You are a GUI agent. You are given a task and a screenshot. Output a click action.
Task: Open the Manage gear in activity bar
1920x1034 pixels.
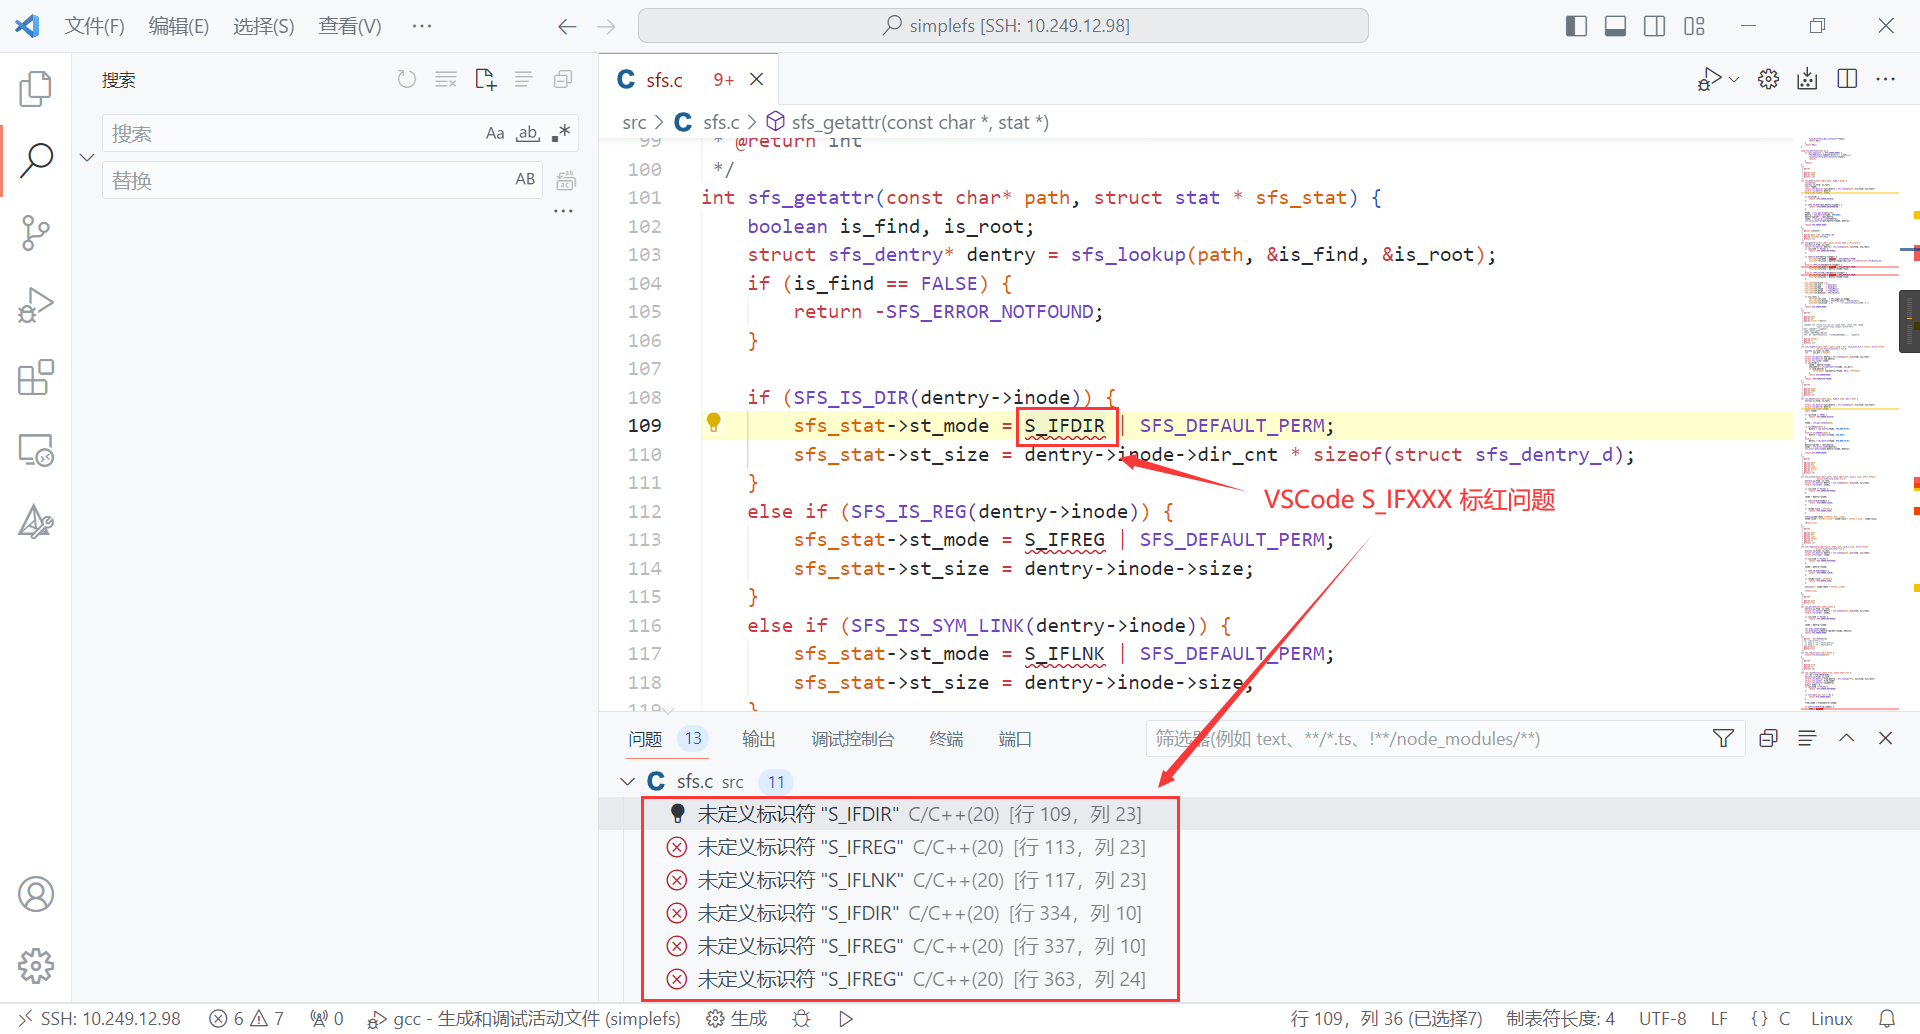pyautogui.click(x=36, y=965)
